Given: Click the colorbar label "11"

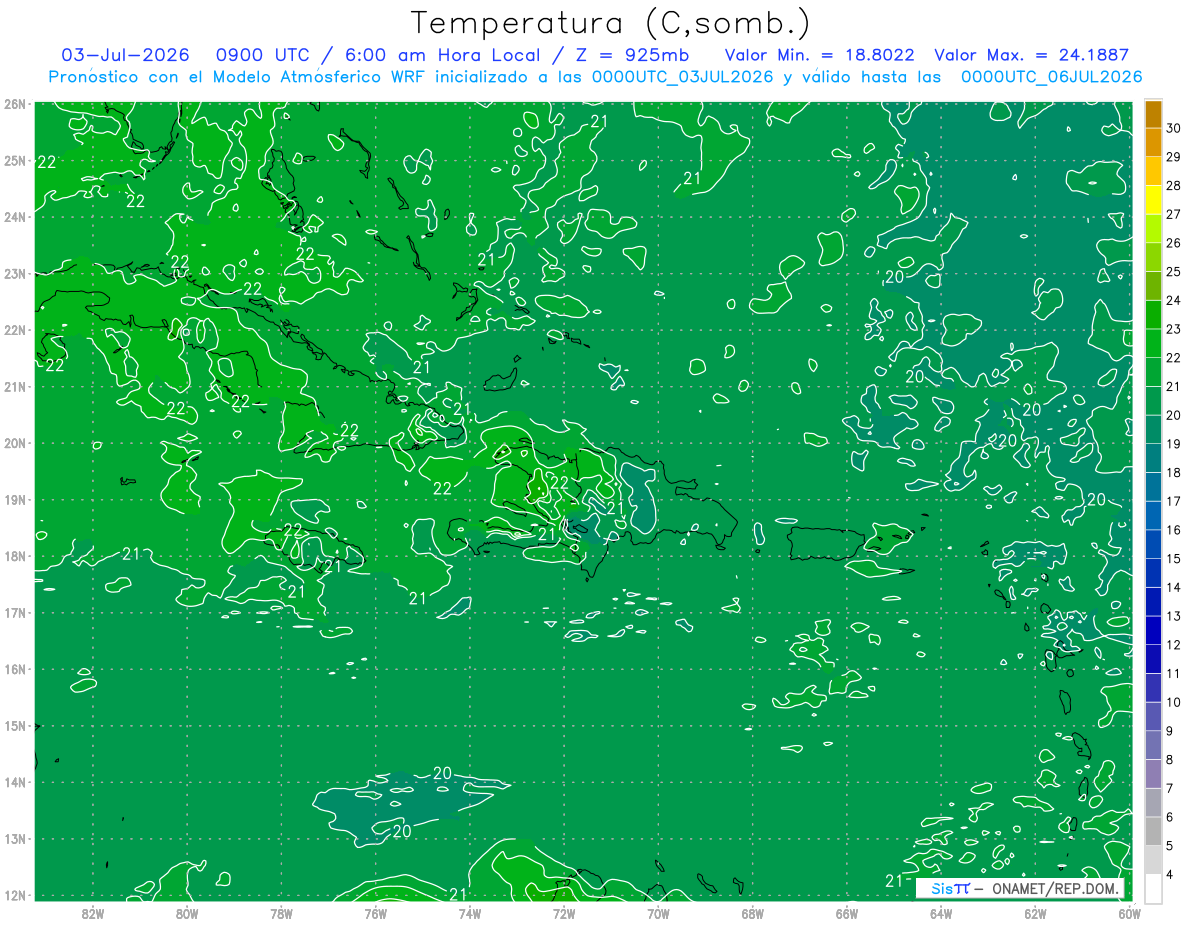Looking at the screenshot, I should [x=1174, y=674].
